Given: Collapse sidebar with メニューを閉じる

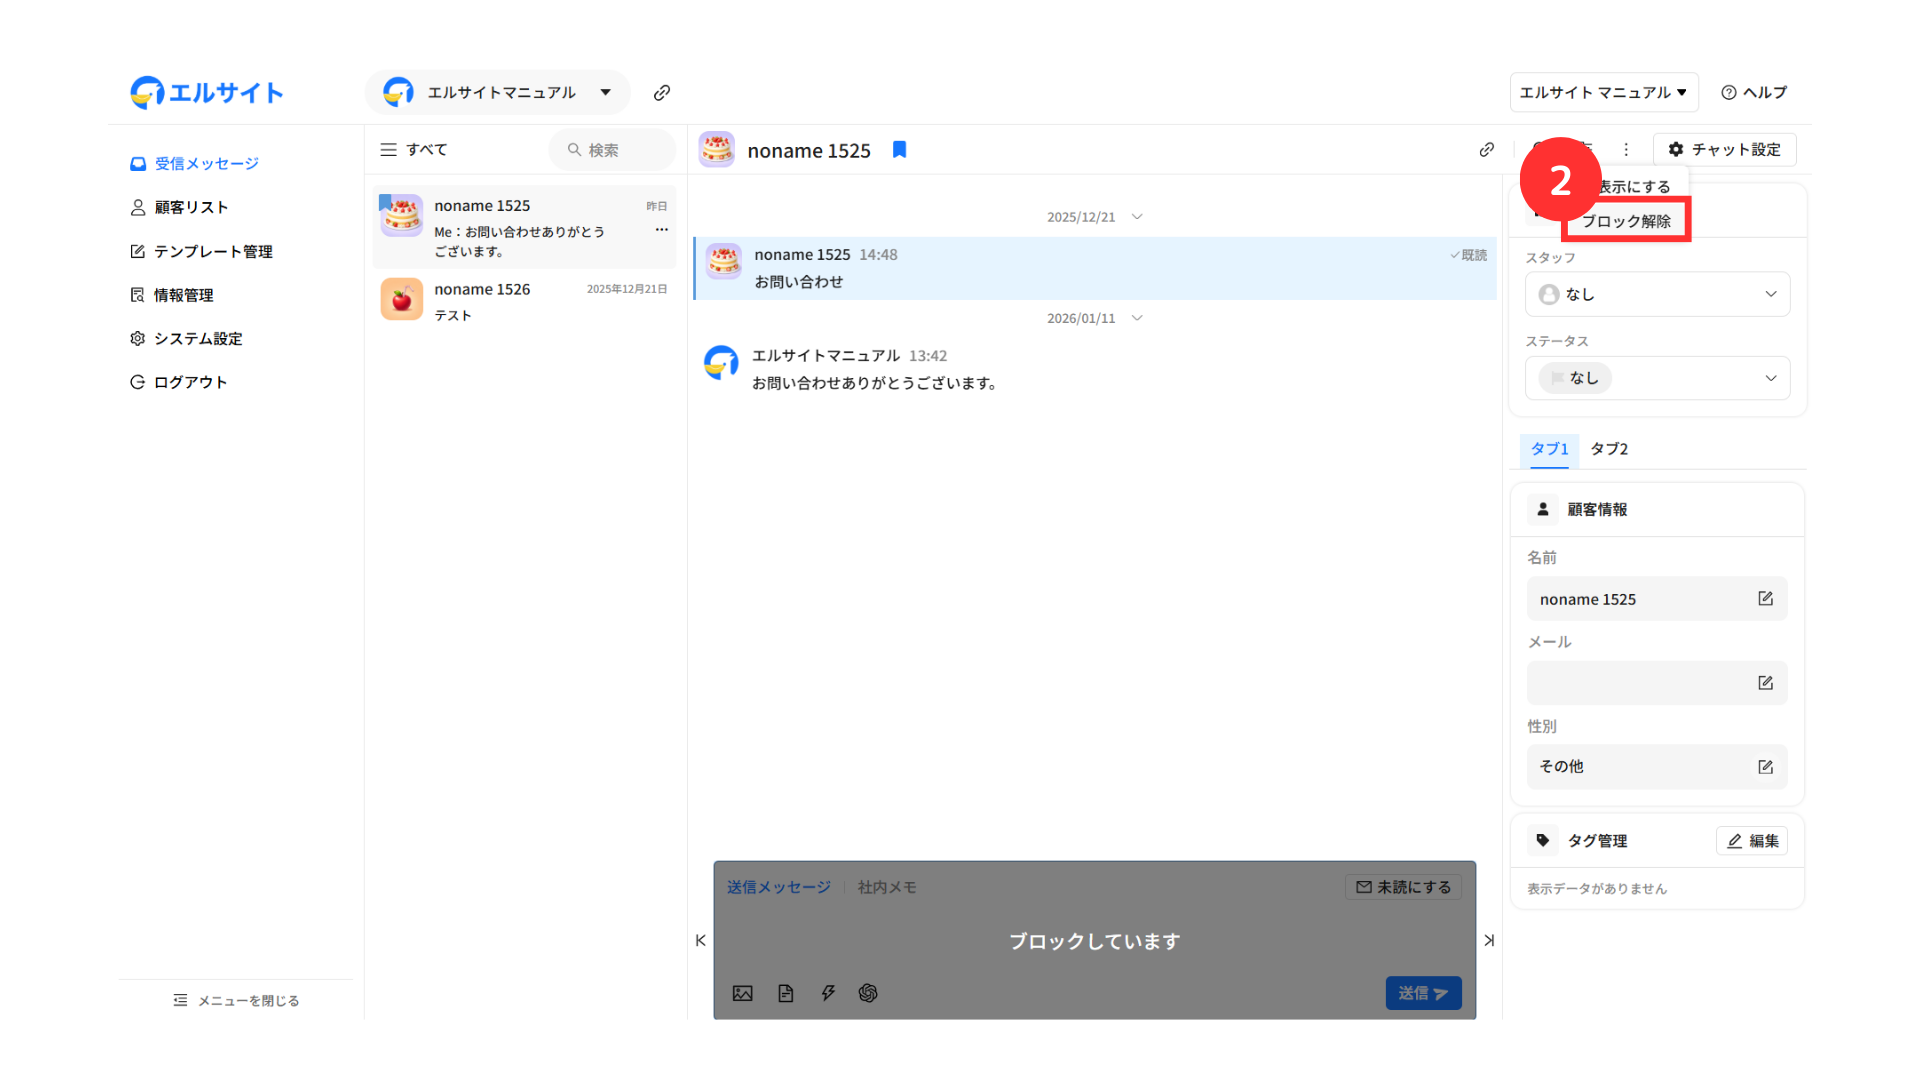Looking at the screenshot, I should (236, 1000).
